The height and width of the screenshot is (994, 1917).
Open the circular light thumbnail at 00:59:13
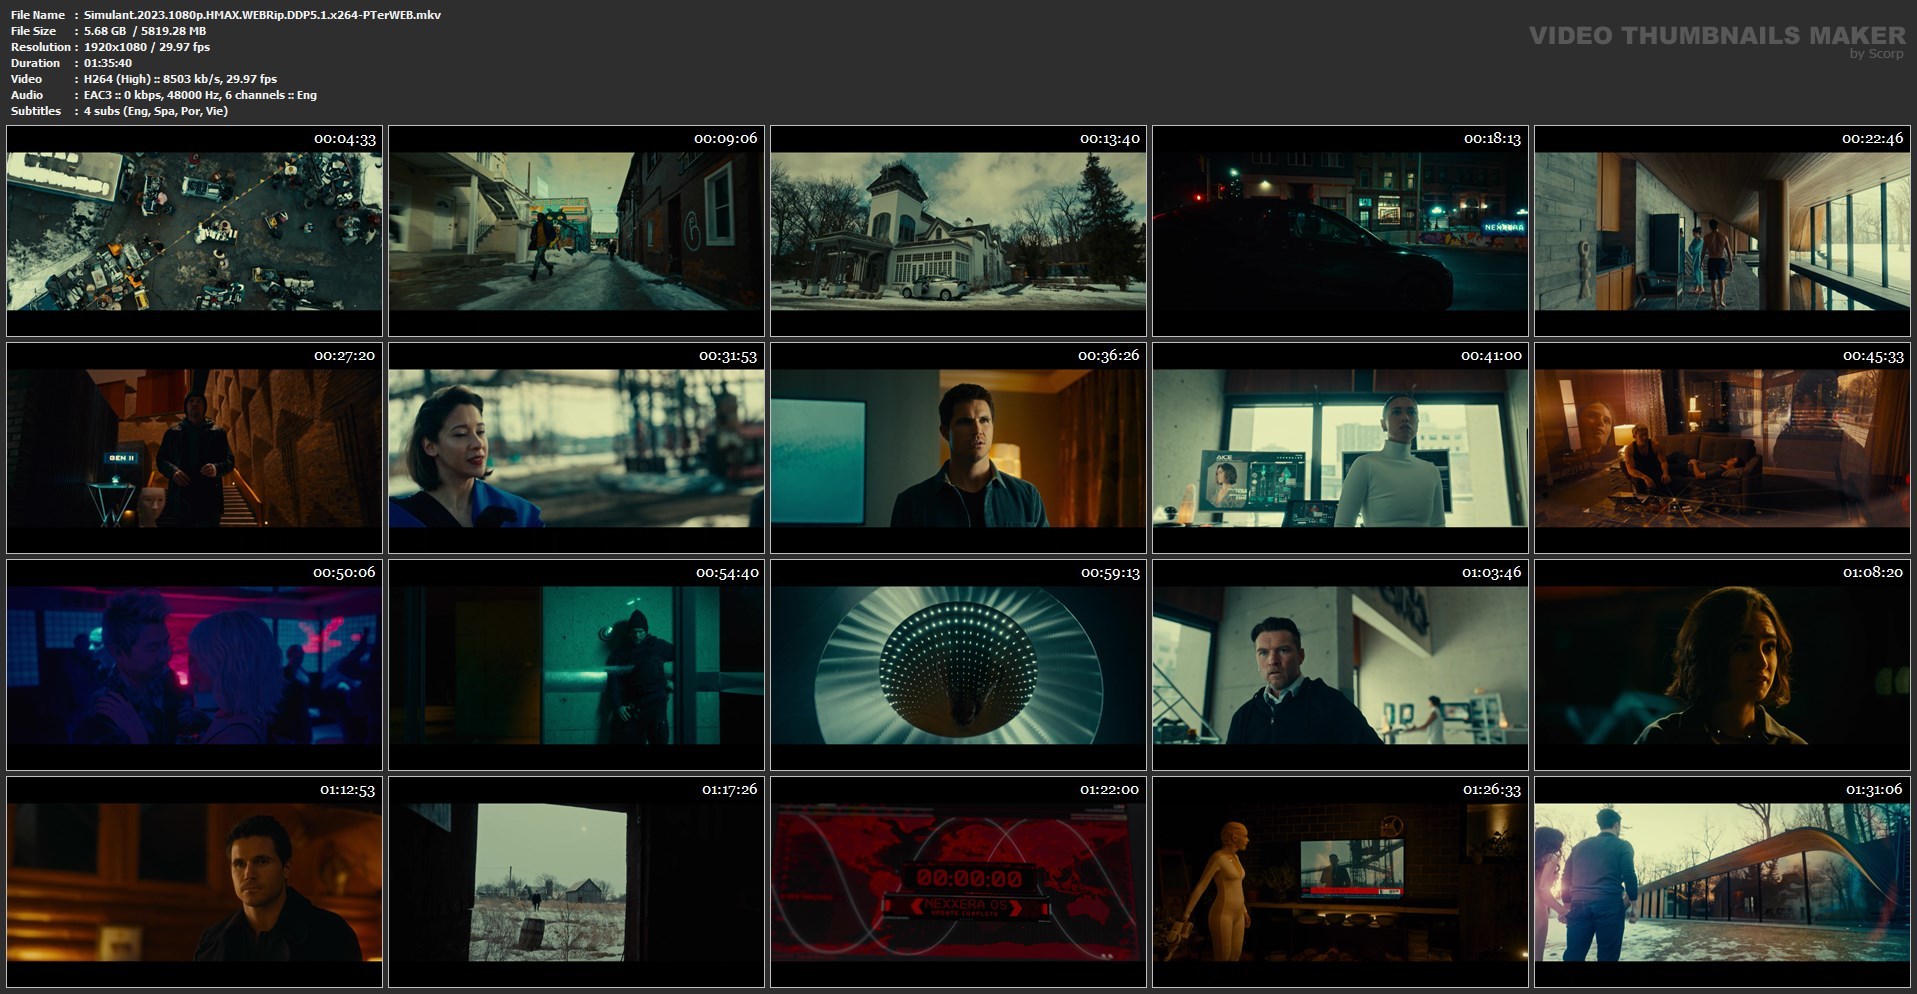[x=958, y=665]
